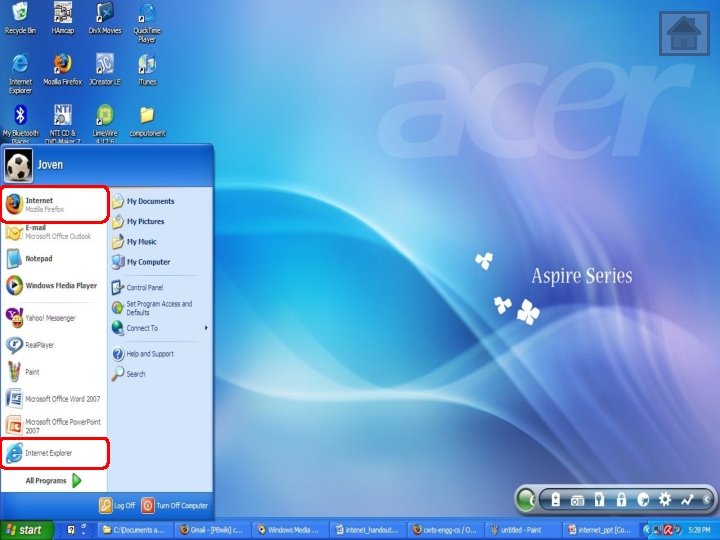
Task: Open the JCreator LE desktop shortcut
Action: click(105, 70)
